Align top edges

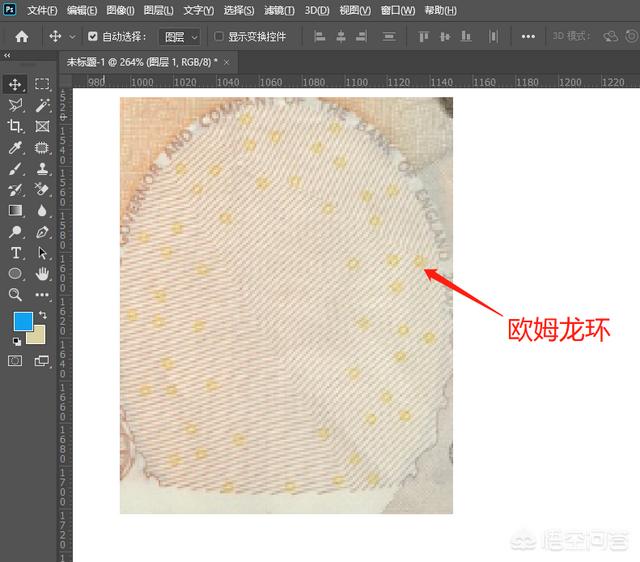coord(424,37)
